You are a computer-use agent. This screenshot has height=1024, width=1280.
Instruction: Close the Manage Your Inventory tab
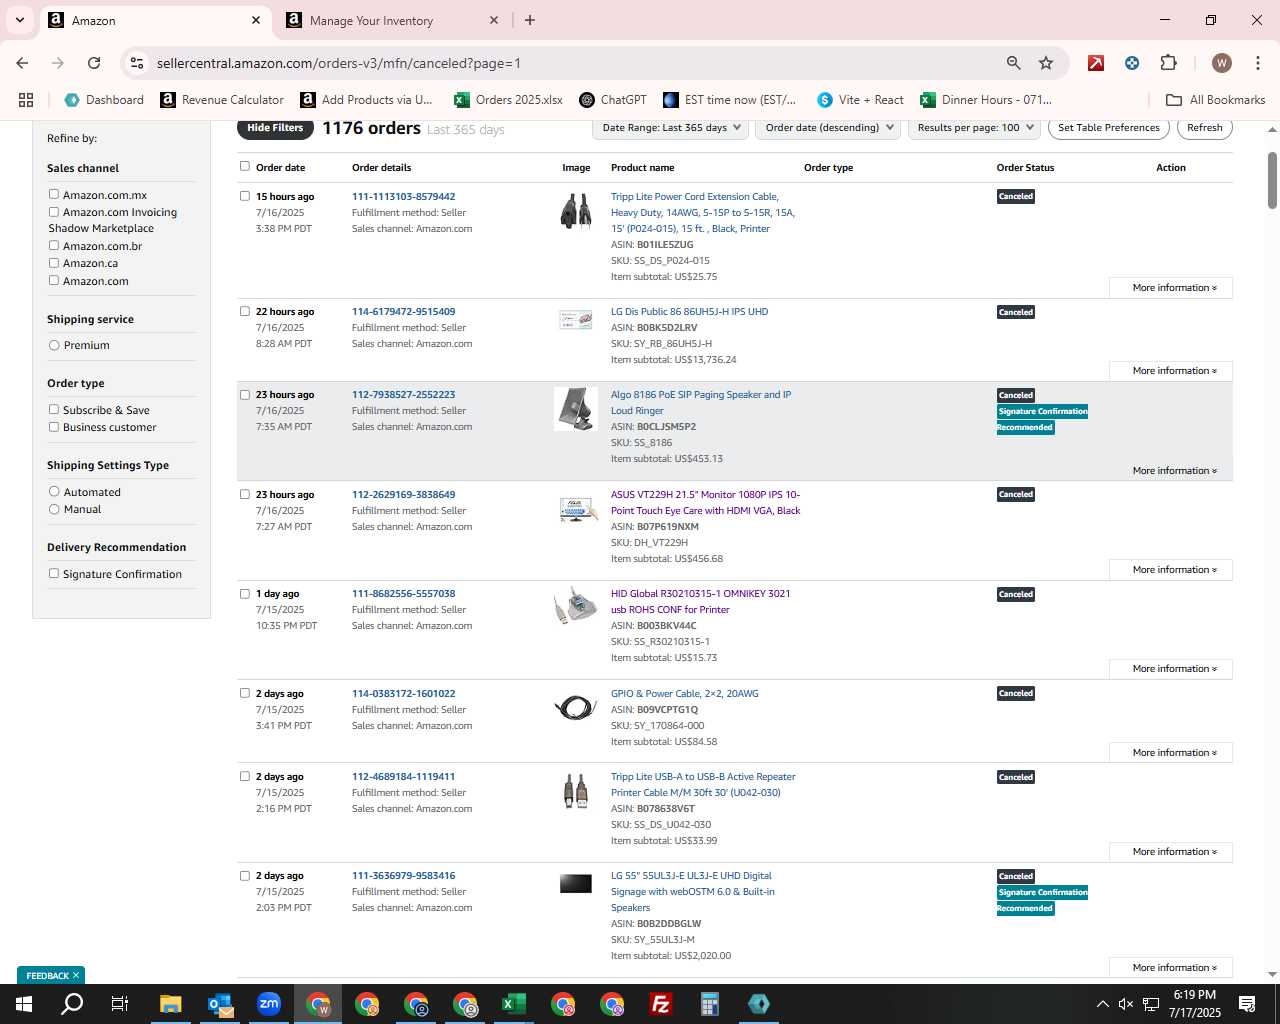click(x=494, y=20)
